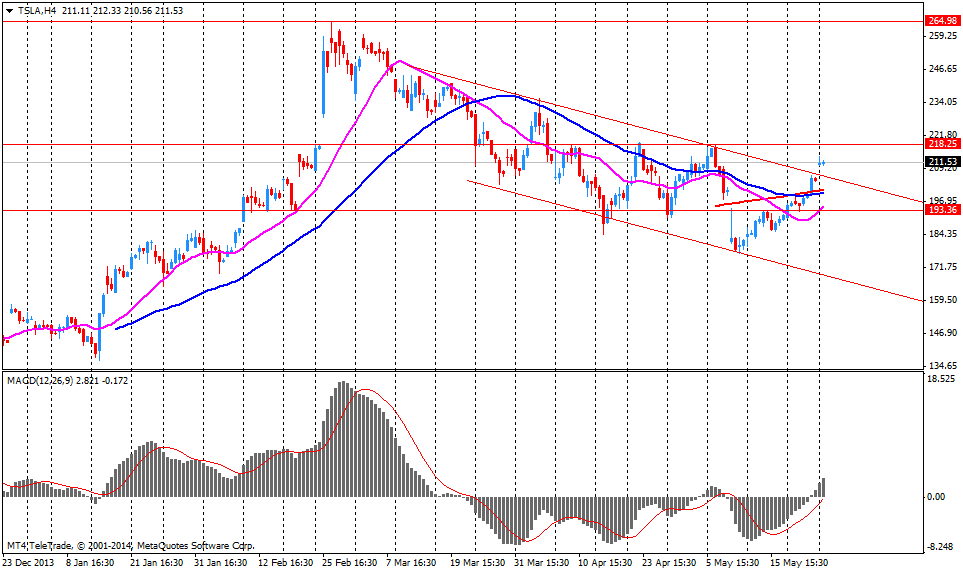
Task: Click the TSLA,H4 symbol title text
Action: point(36,10)
